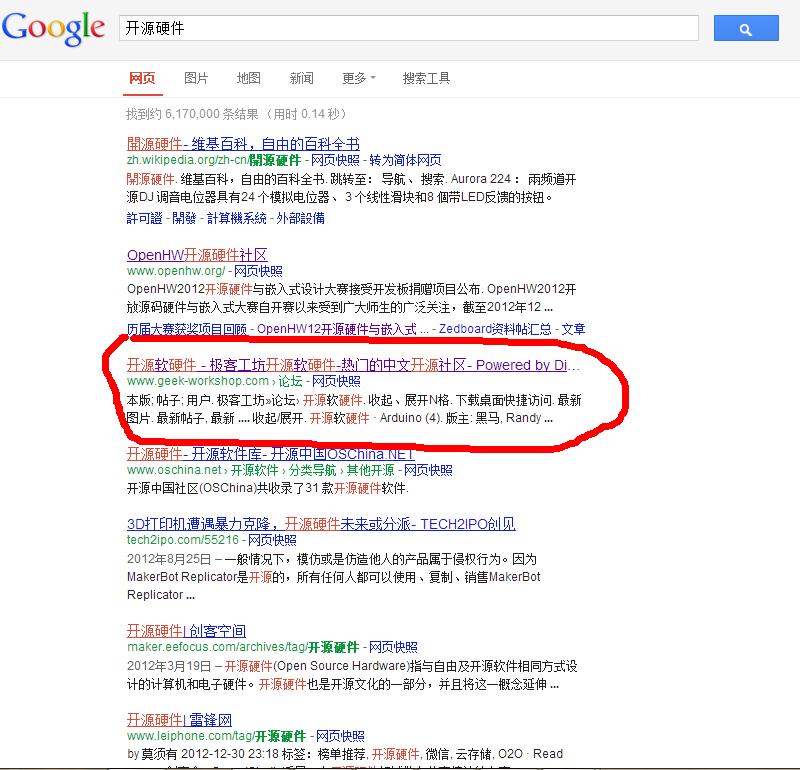
Task: Click inside the search input field
Action: coord(400,28)
